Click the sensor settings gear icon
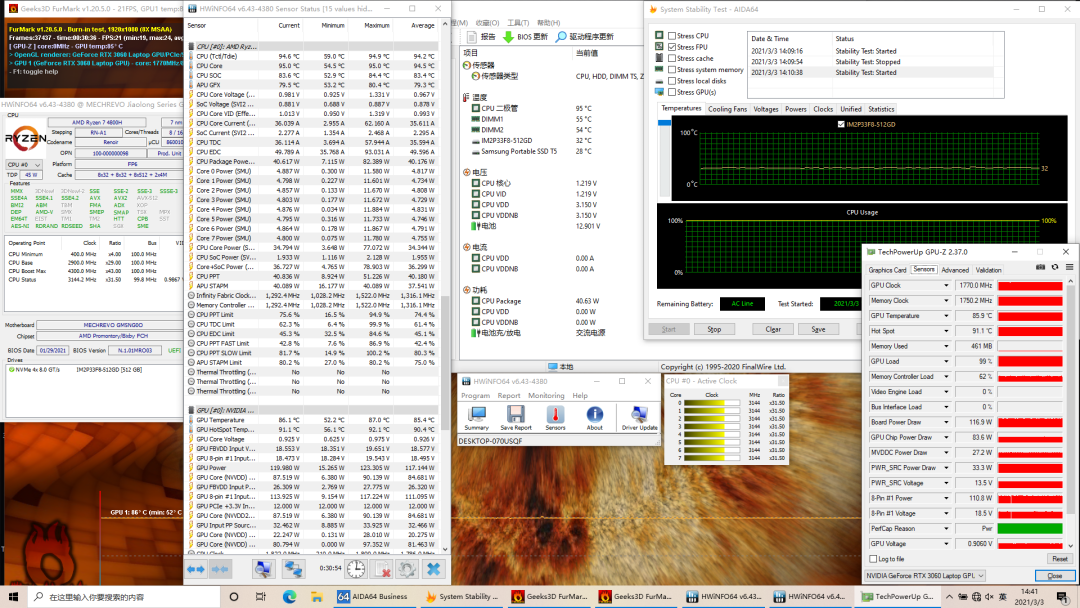This screenshot has width=1080, height=608. (x=407, y=568)
